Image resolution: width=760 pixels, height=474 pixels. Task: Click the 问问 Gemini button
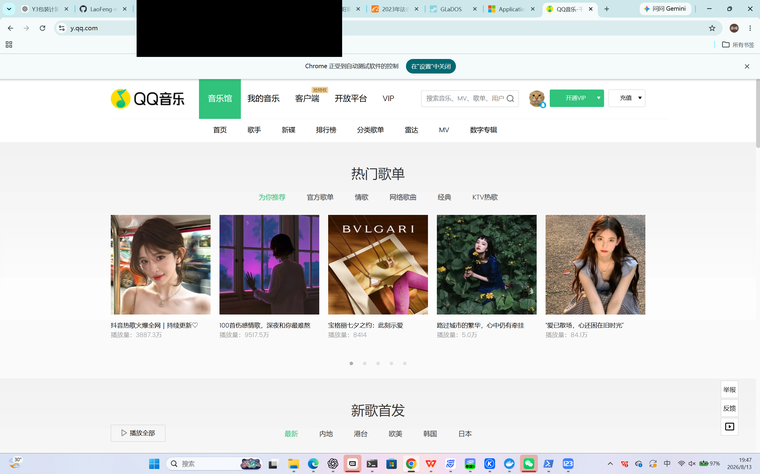665,9
